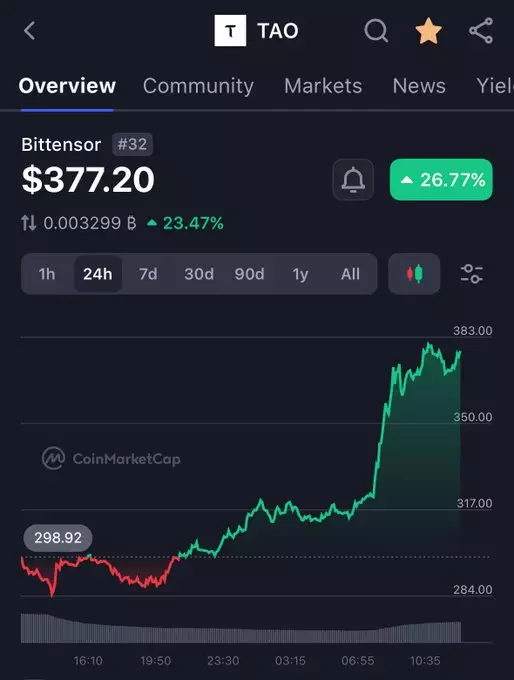Tap the TAO token logo
This screenshot has height=680, width=514.
coord(230,30)
